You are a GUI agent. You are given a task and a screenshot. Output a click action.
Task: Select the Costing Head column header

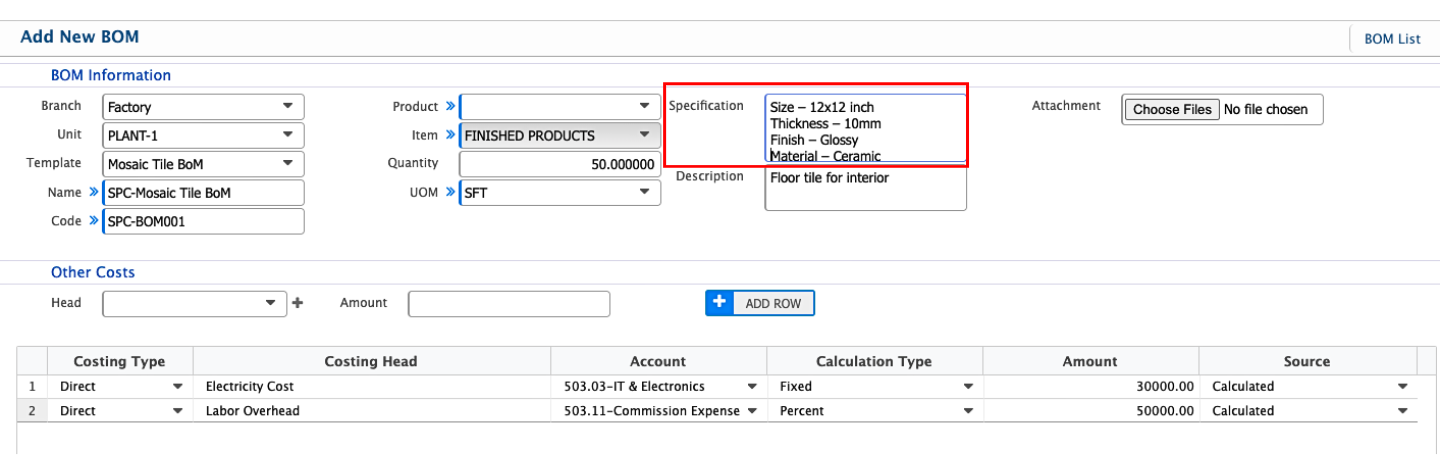(371, 361)
